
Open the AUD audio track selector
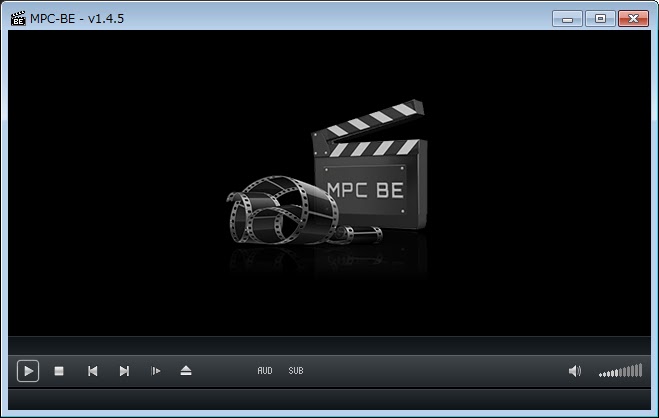(x=265, y=371)
